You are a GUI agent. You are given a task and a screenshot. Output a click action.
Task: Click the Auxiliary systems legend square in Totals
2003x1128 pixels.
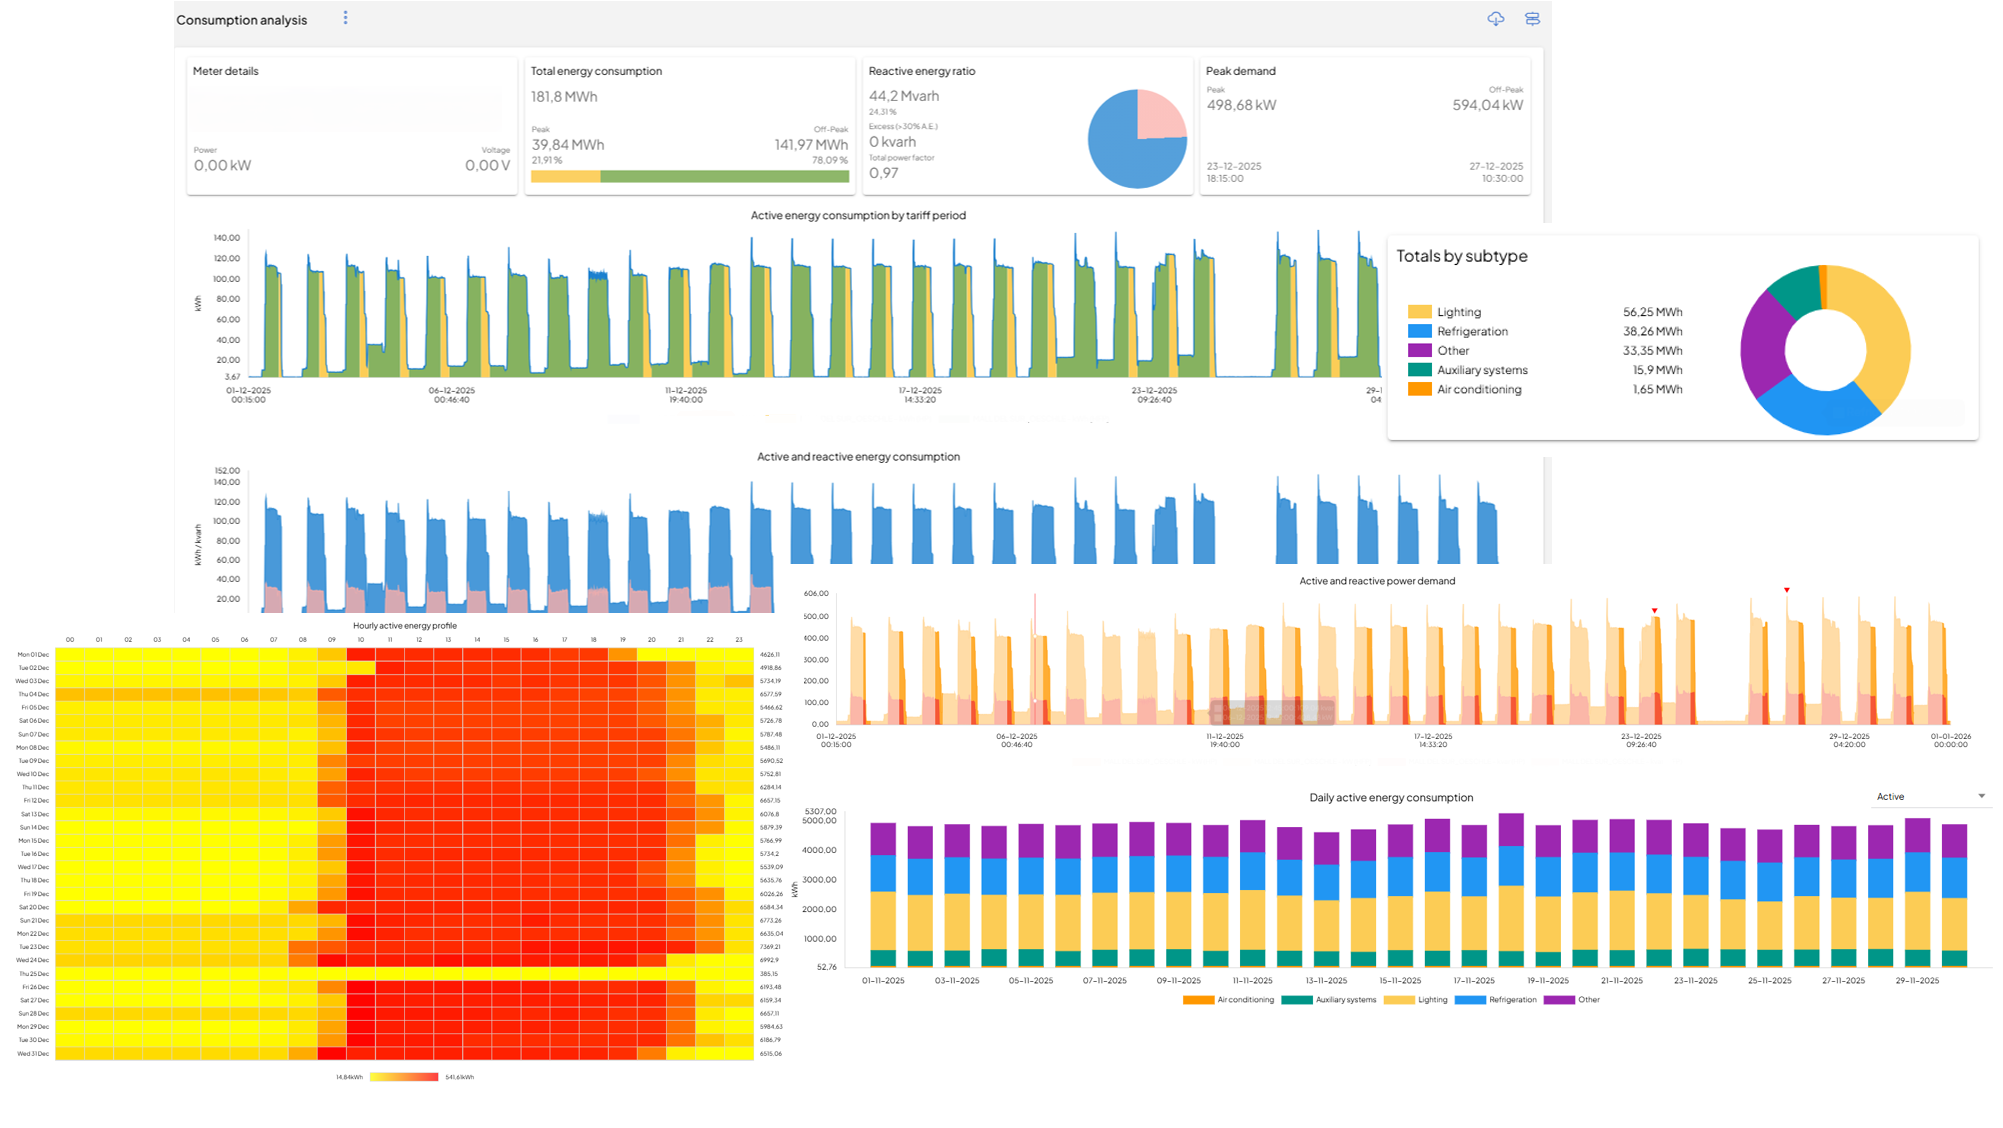coord(1419,370)
